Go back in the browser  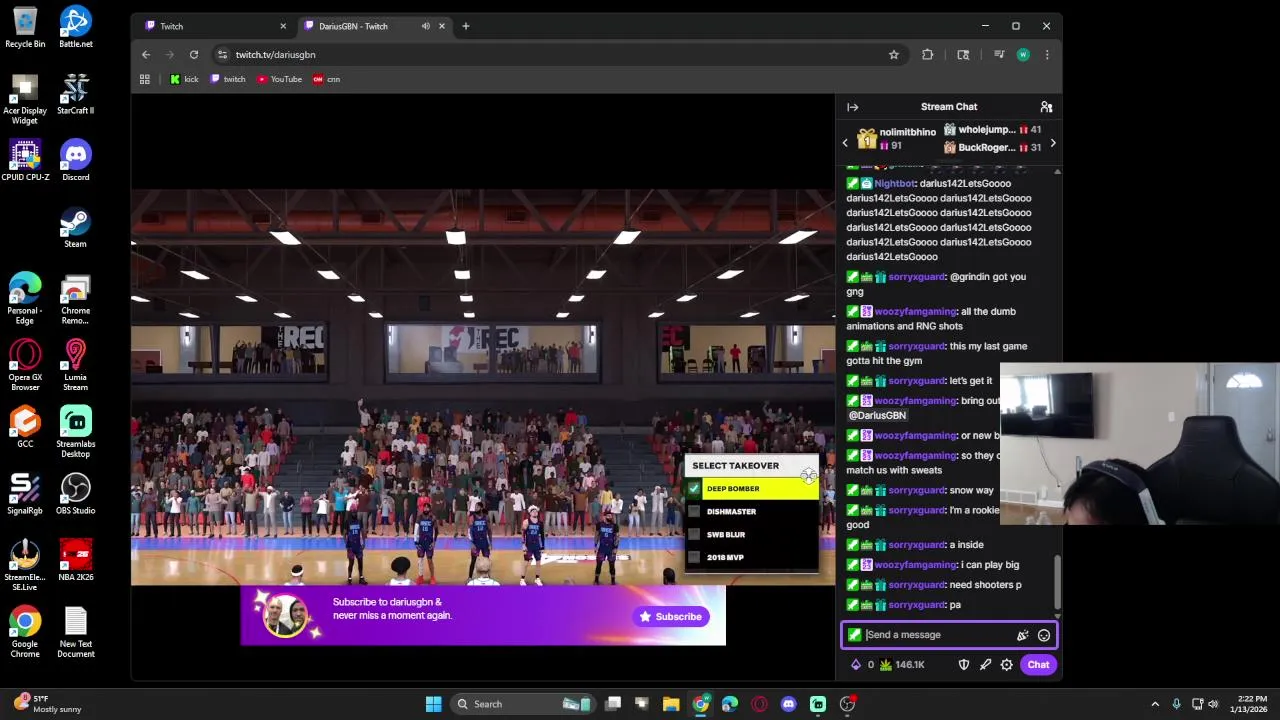tap(146, 55)
